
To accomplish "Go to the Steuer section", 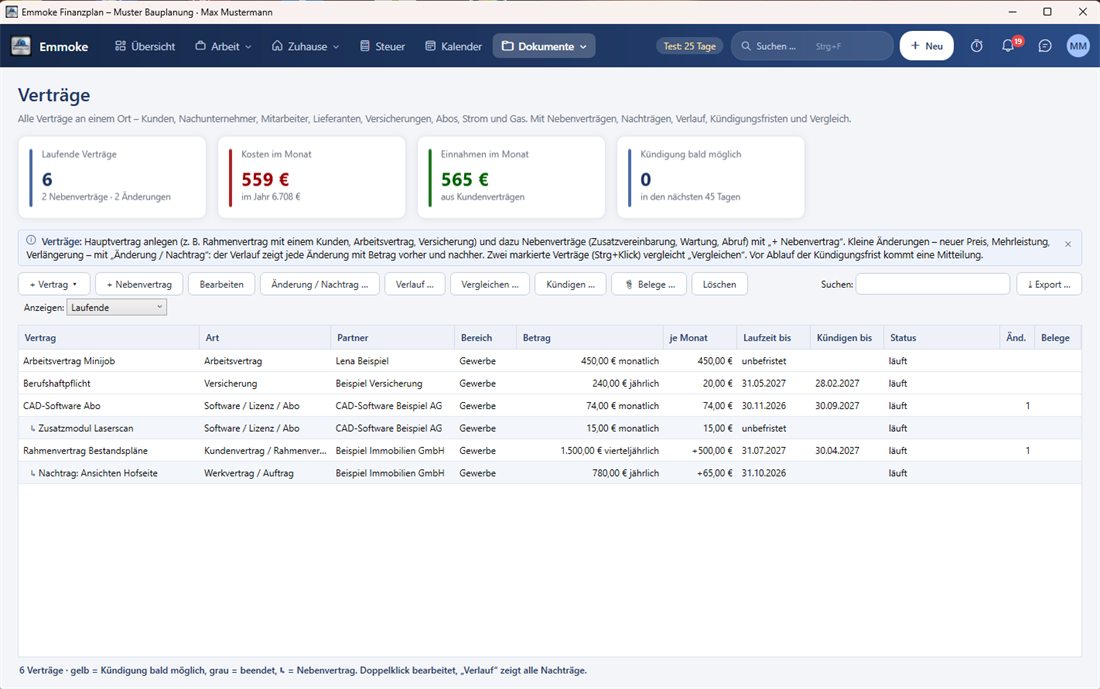I will tap(382, 46).
